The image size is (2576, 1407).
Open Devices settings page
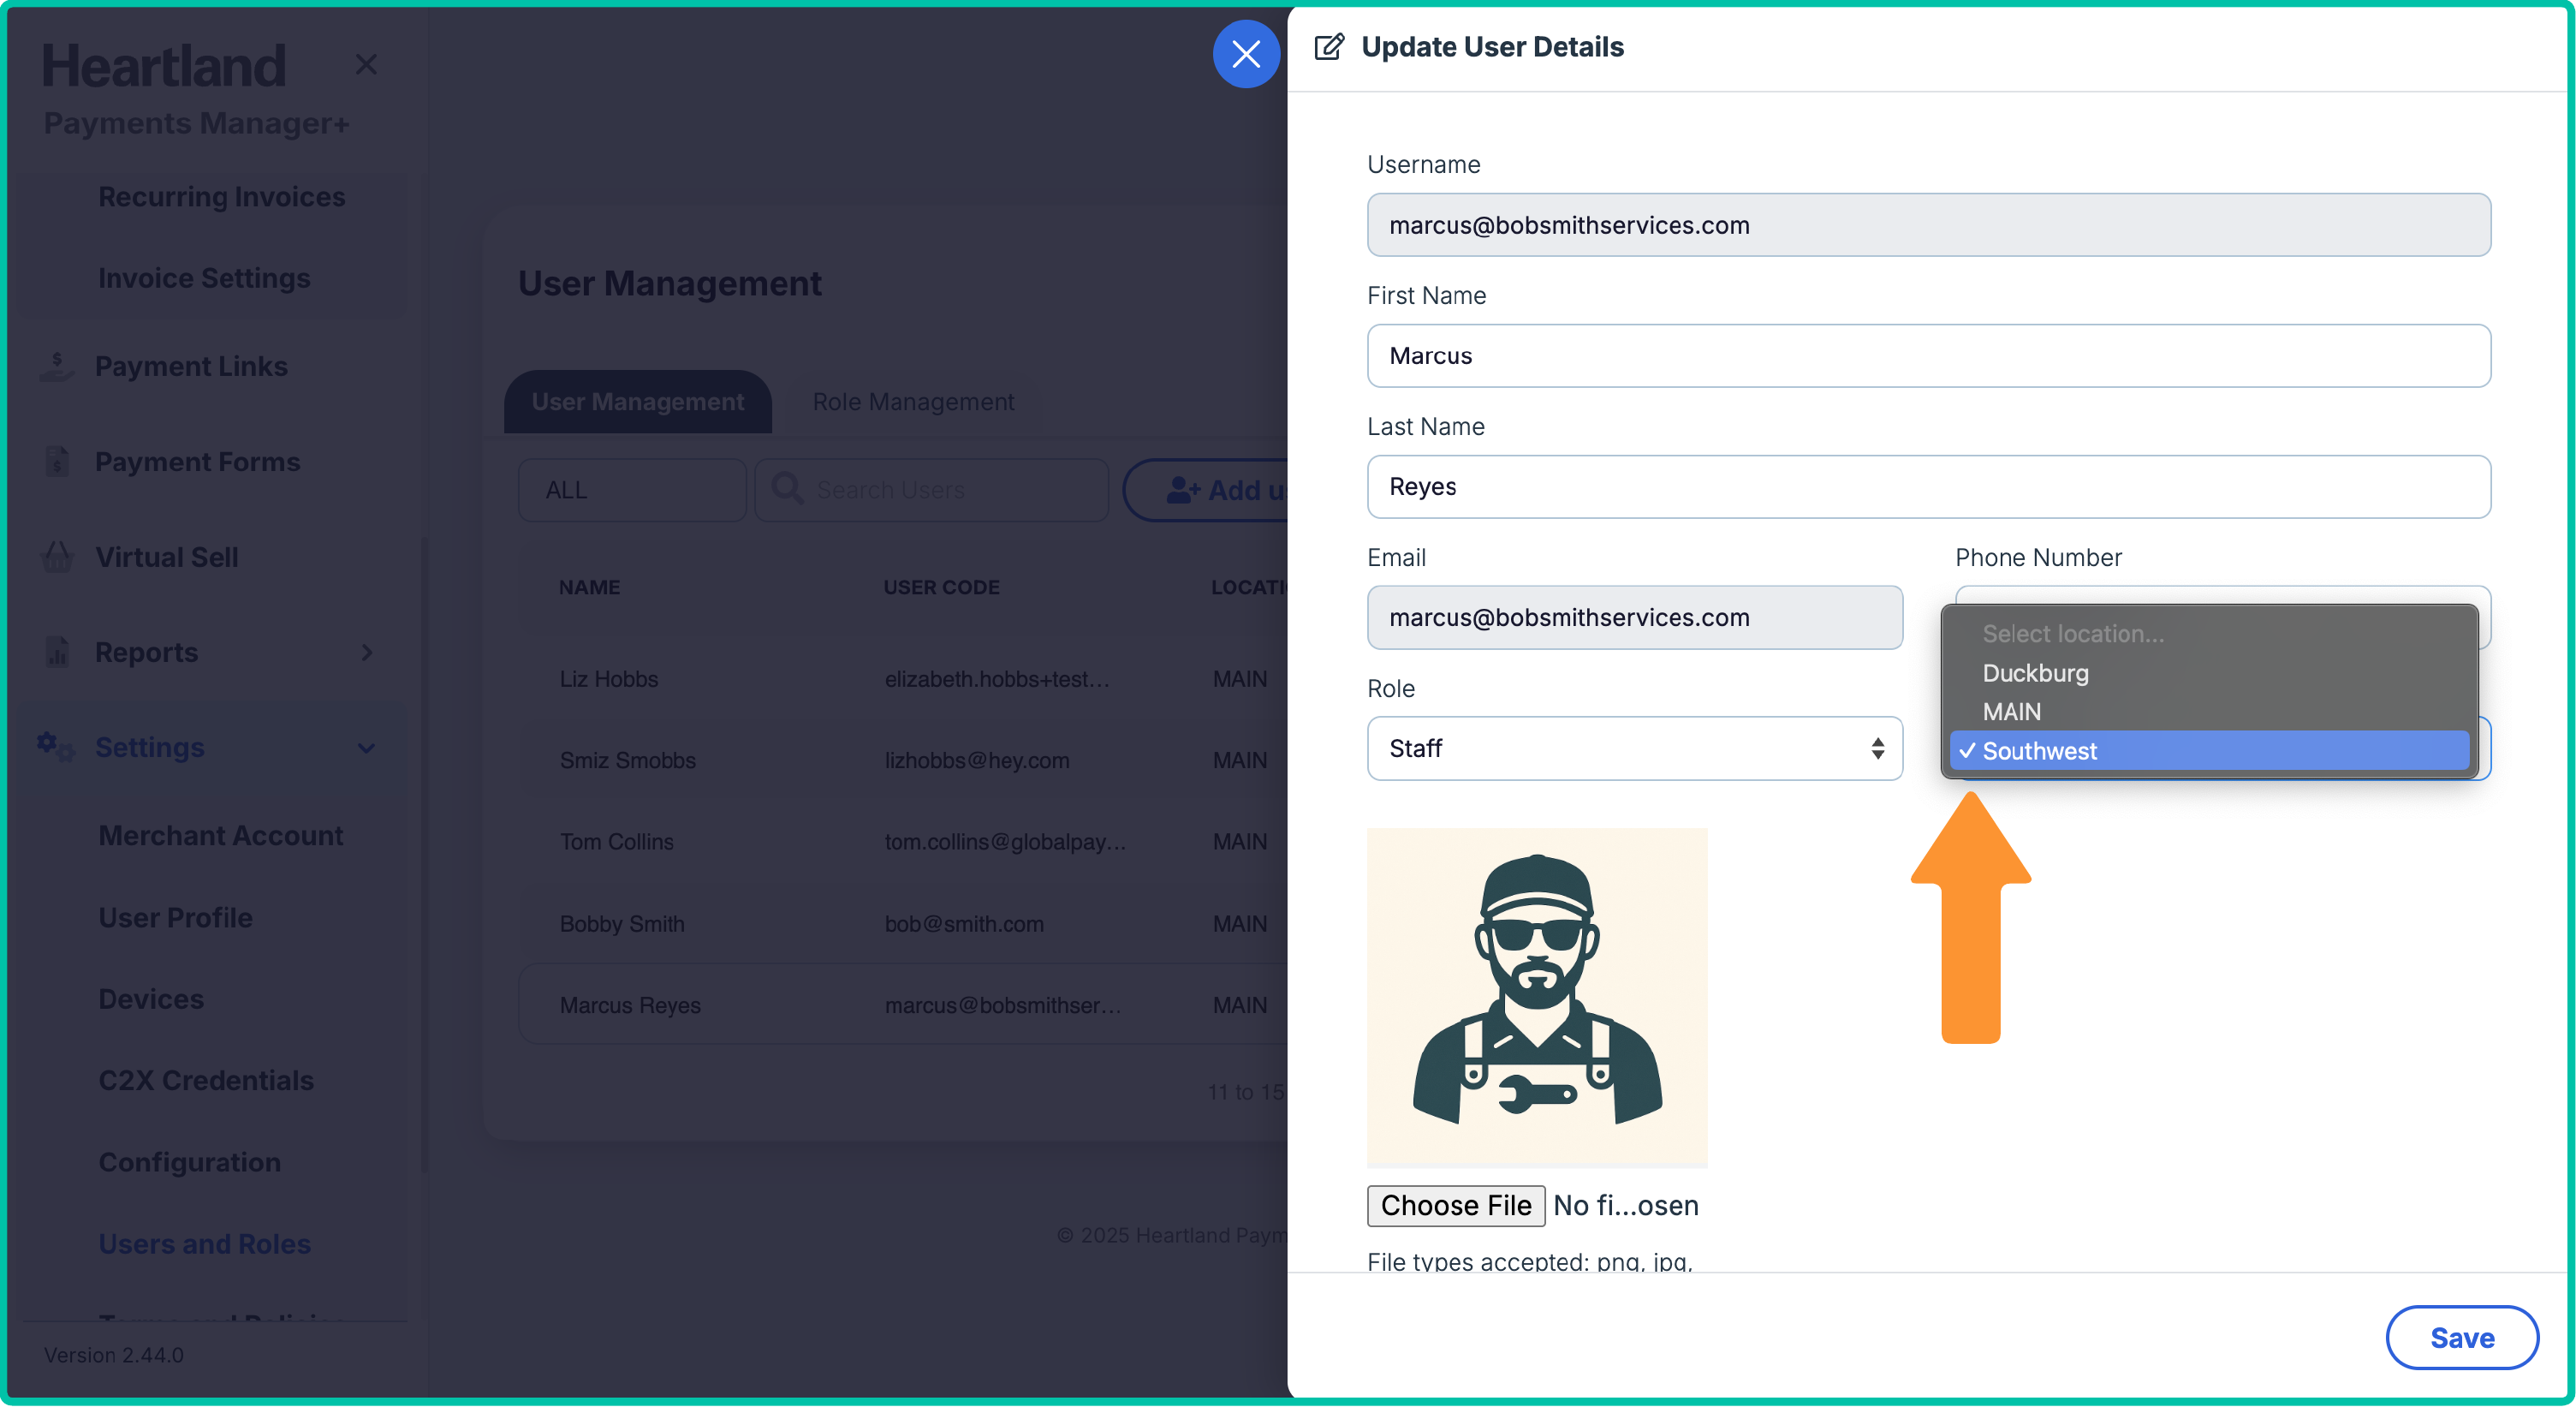pos(151,998)
